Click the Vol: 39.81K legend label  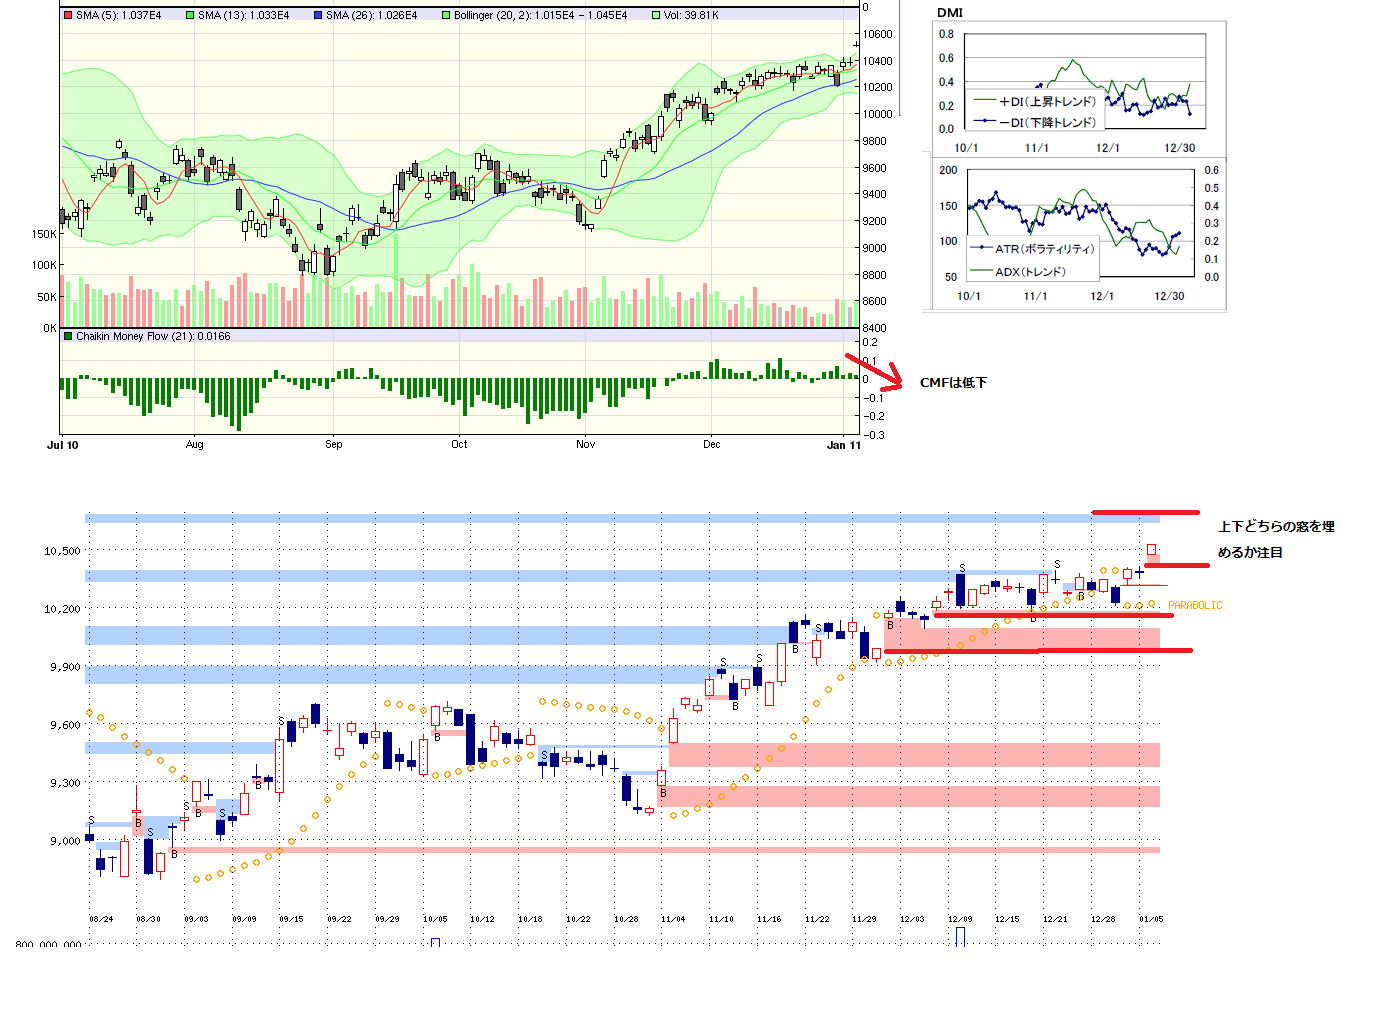(690, 16)
